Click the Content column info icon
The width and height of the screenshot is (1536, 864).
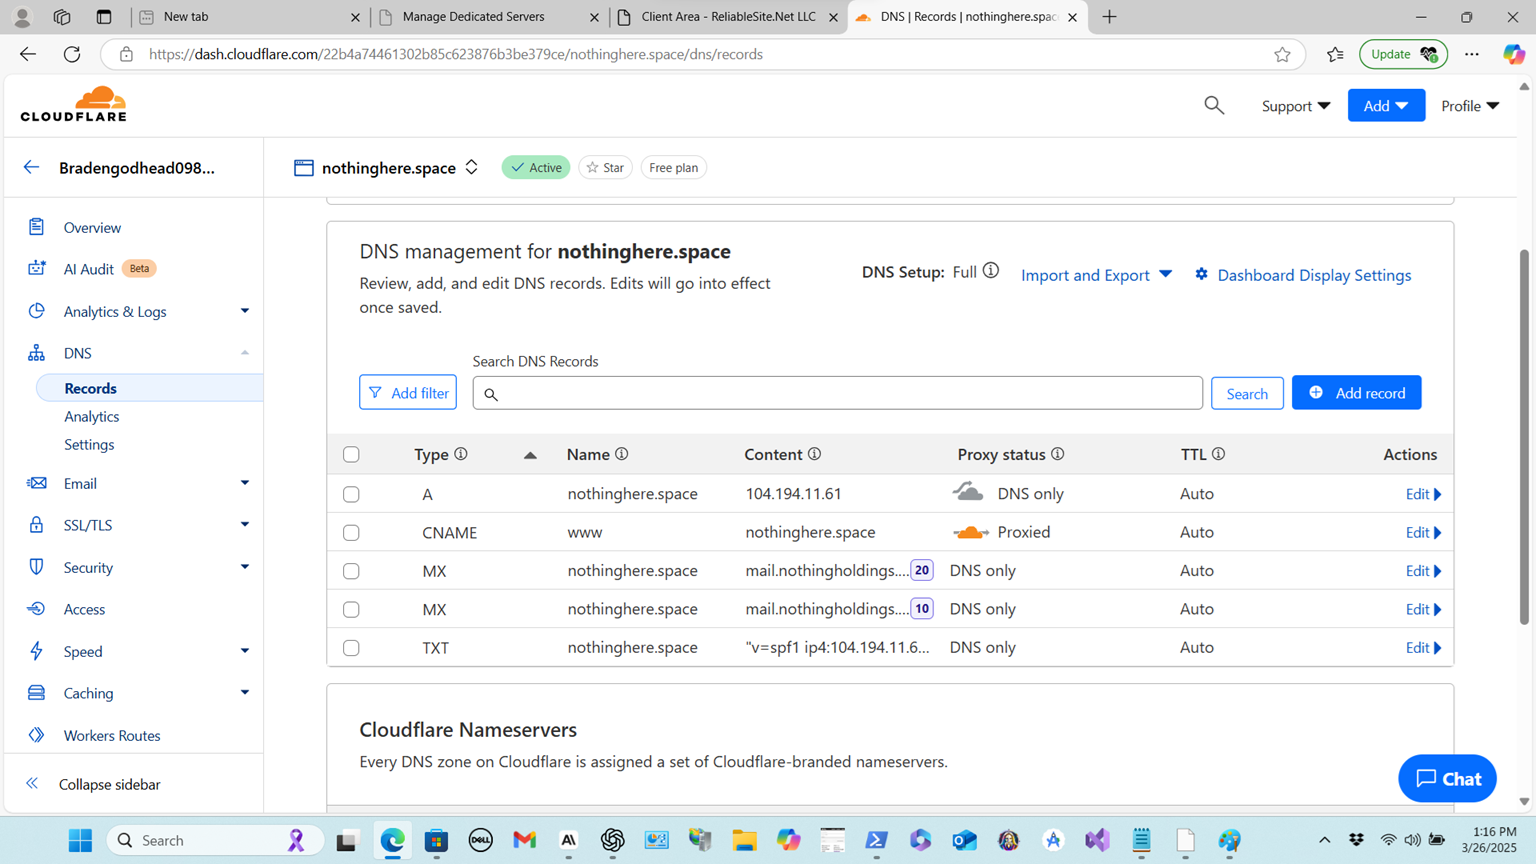pyautogui.click(x=815, y=454)
